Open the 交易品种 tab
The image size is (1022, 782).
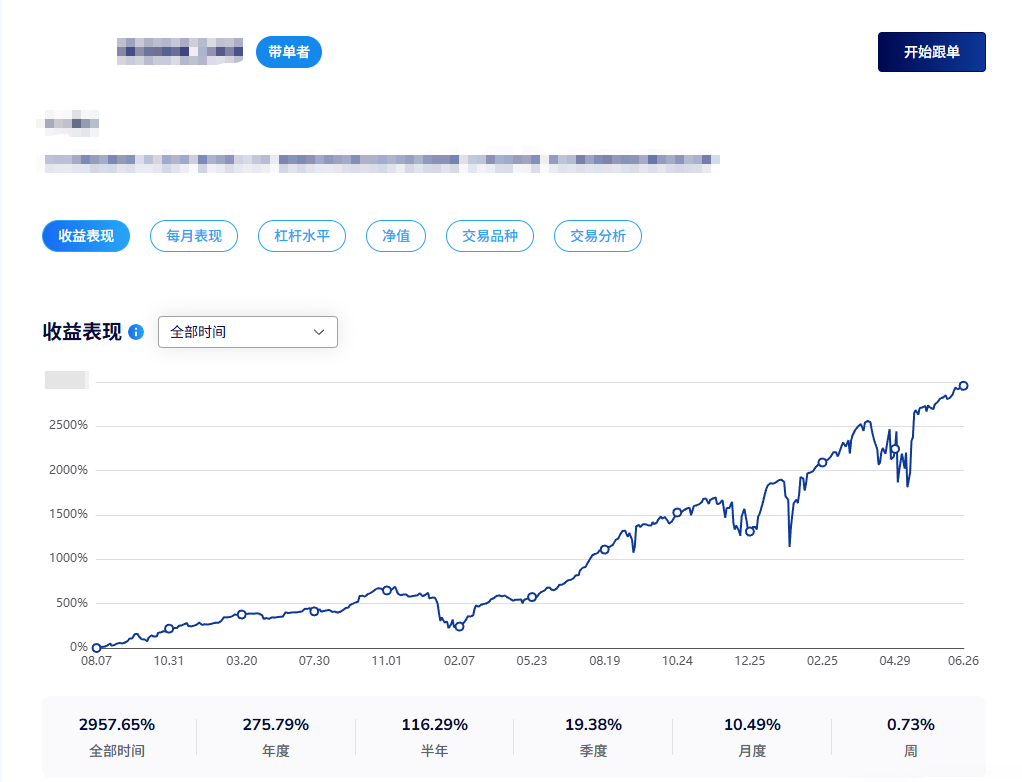(490, 236)
